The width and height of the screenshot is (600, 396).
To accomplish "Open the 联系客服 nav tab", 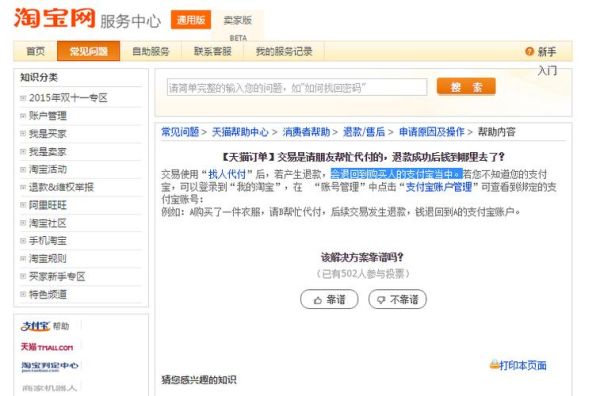I will [213, 51].
